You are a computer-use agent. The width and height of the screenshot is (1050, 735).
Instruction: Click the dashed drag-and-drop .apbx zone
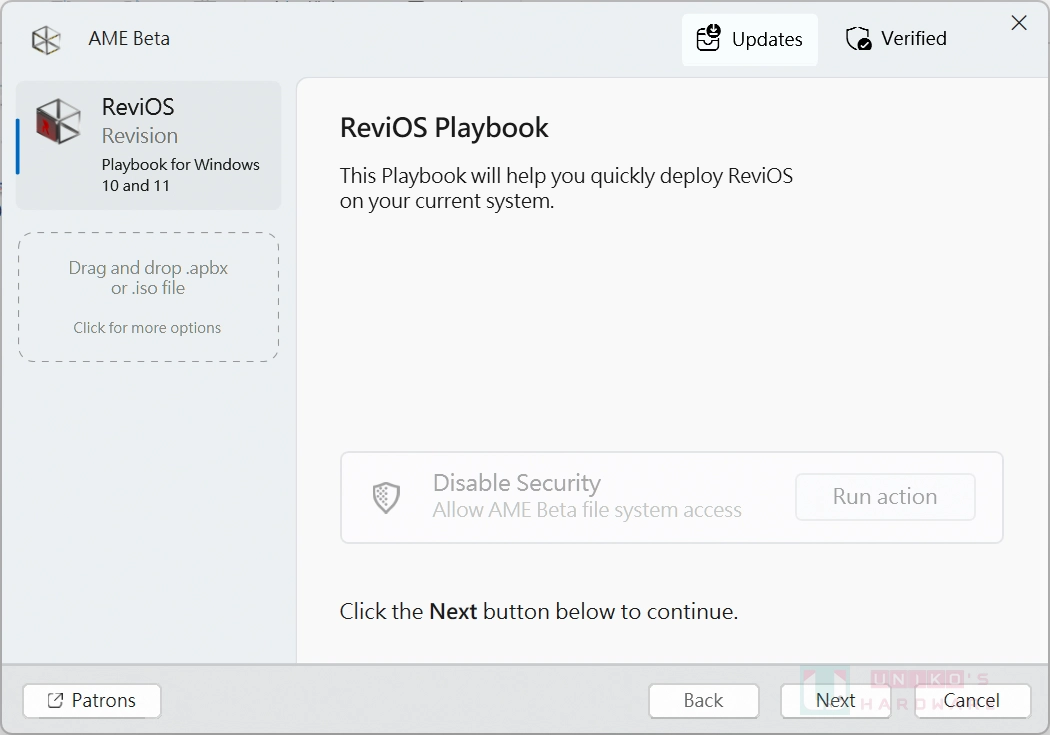click(147, 296)
